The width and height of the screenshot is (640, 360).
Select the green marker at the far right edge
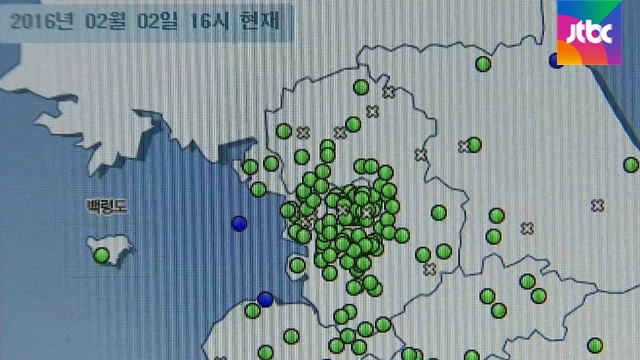tap(631, 165)
